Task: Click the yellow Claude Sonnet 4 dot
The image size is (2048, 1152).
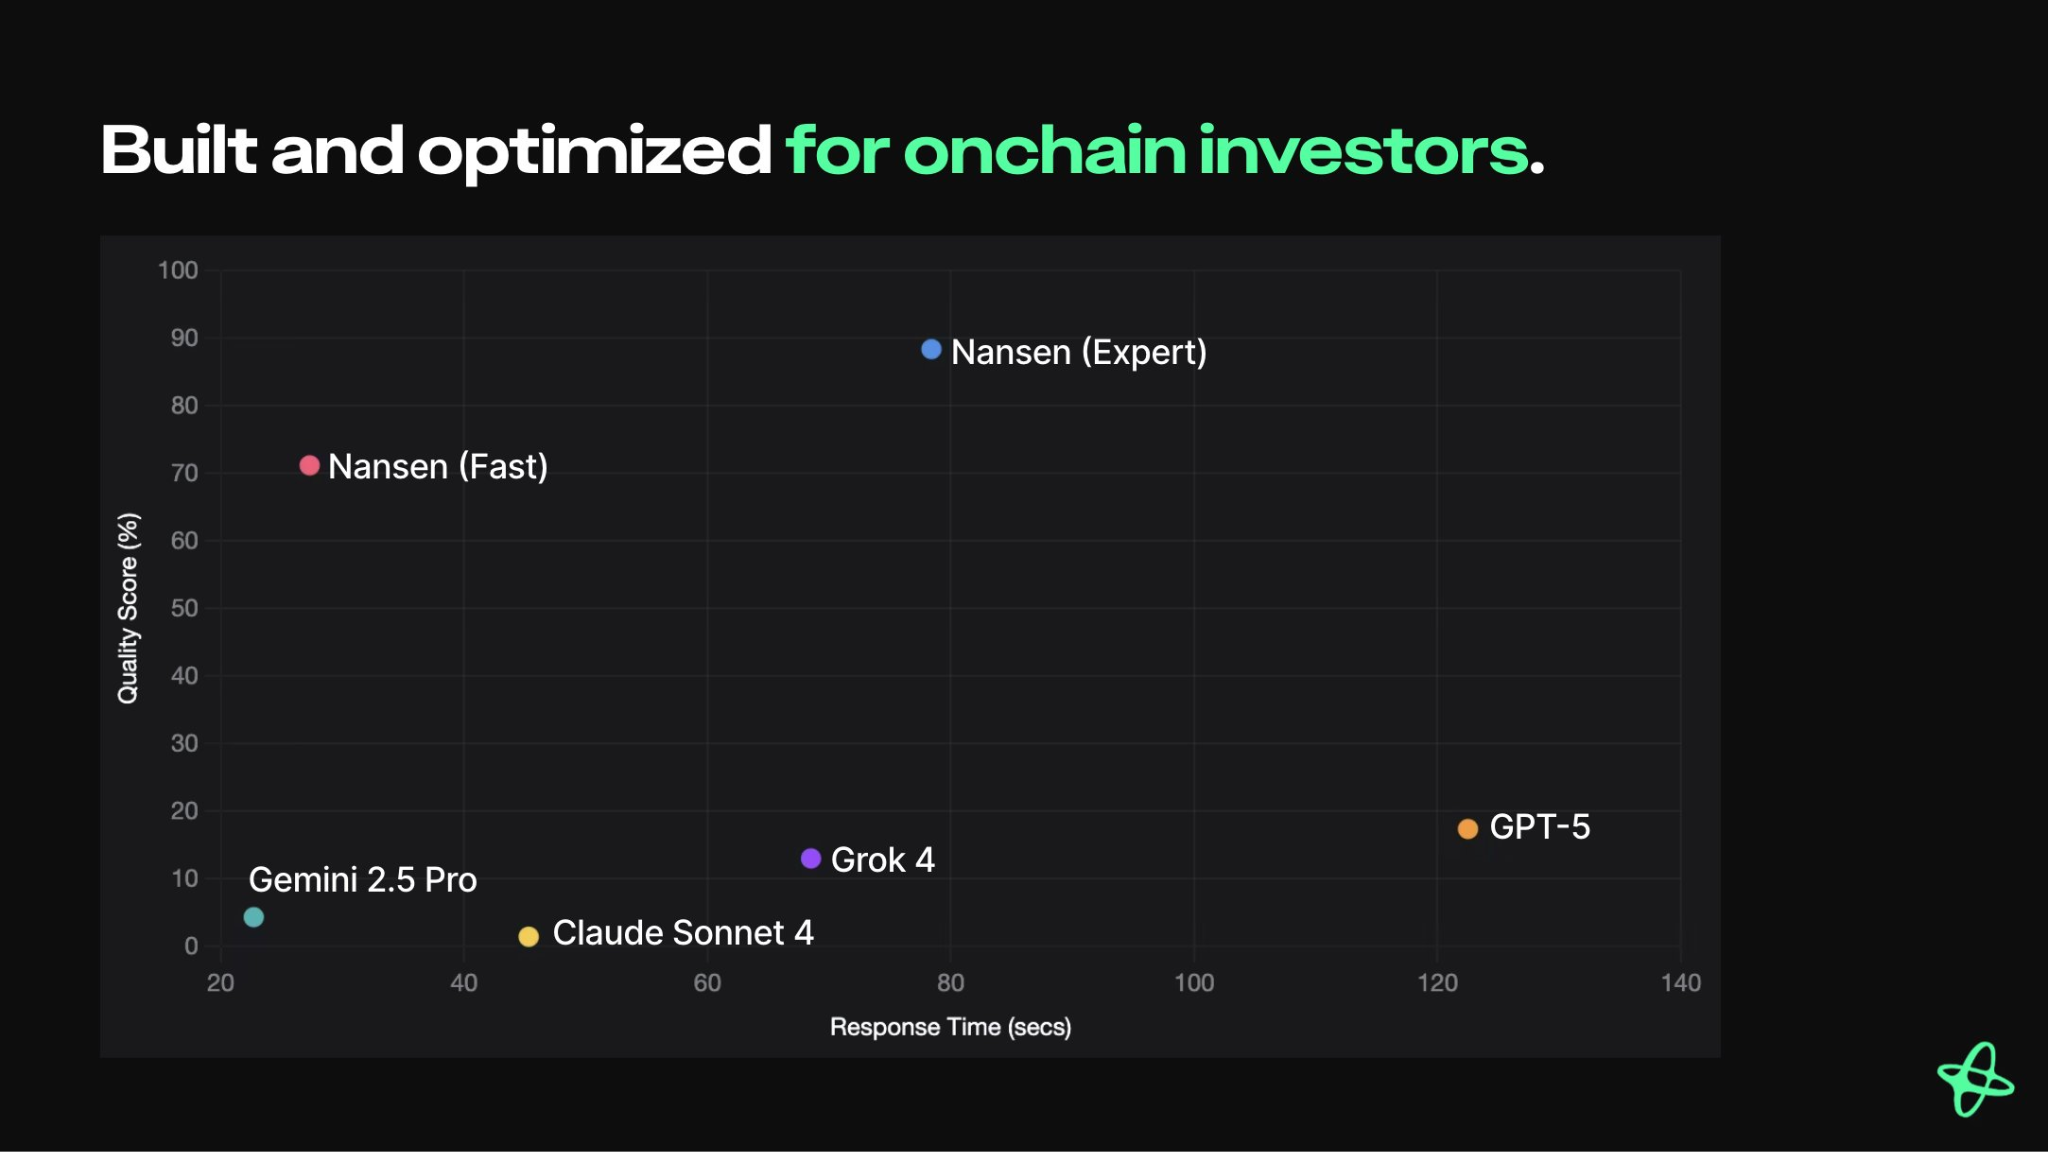Action: point(529,937)
